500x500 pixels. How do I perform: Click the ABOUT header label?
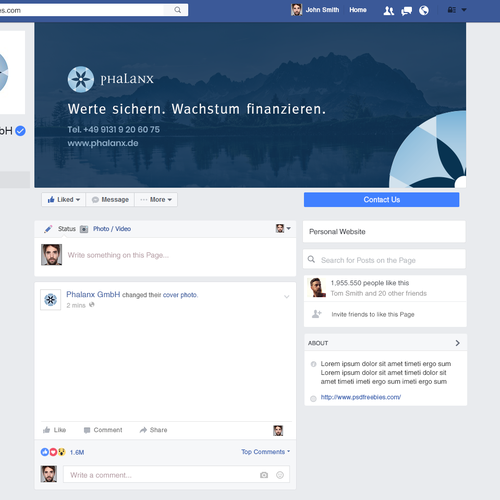click(318, 343)
